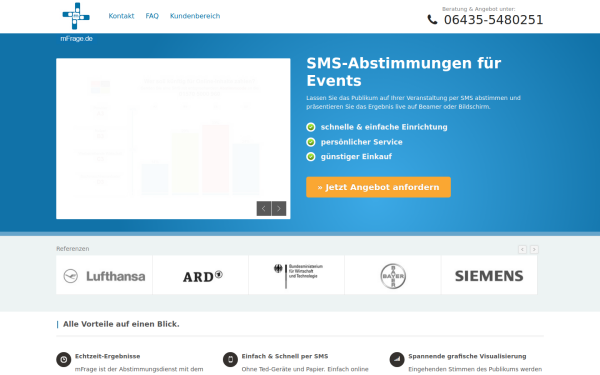Image resolution: width=600 pixels, height=375 pixels.
Task: Click the günstiger Einkauf text
Action: [x=356, y=157]
